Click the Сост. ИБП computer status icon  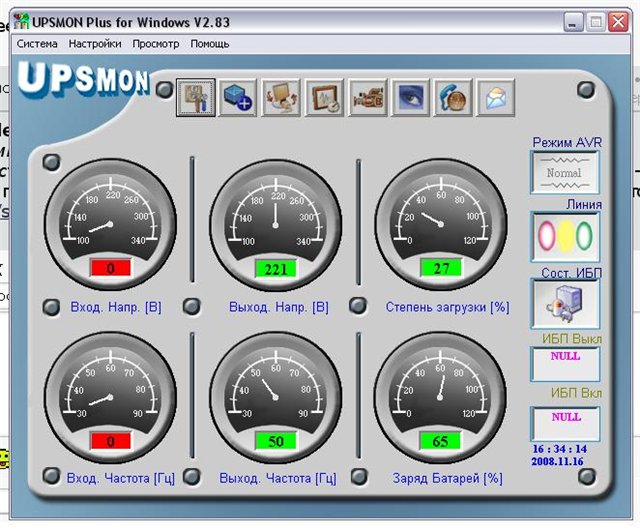tap(565, 302)
